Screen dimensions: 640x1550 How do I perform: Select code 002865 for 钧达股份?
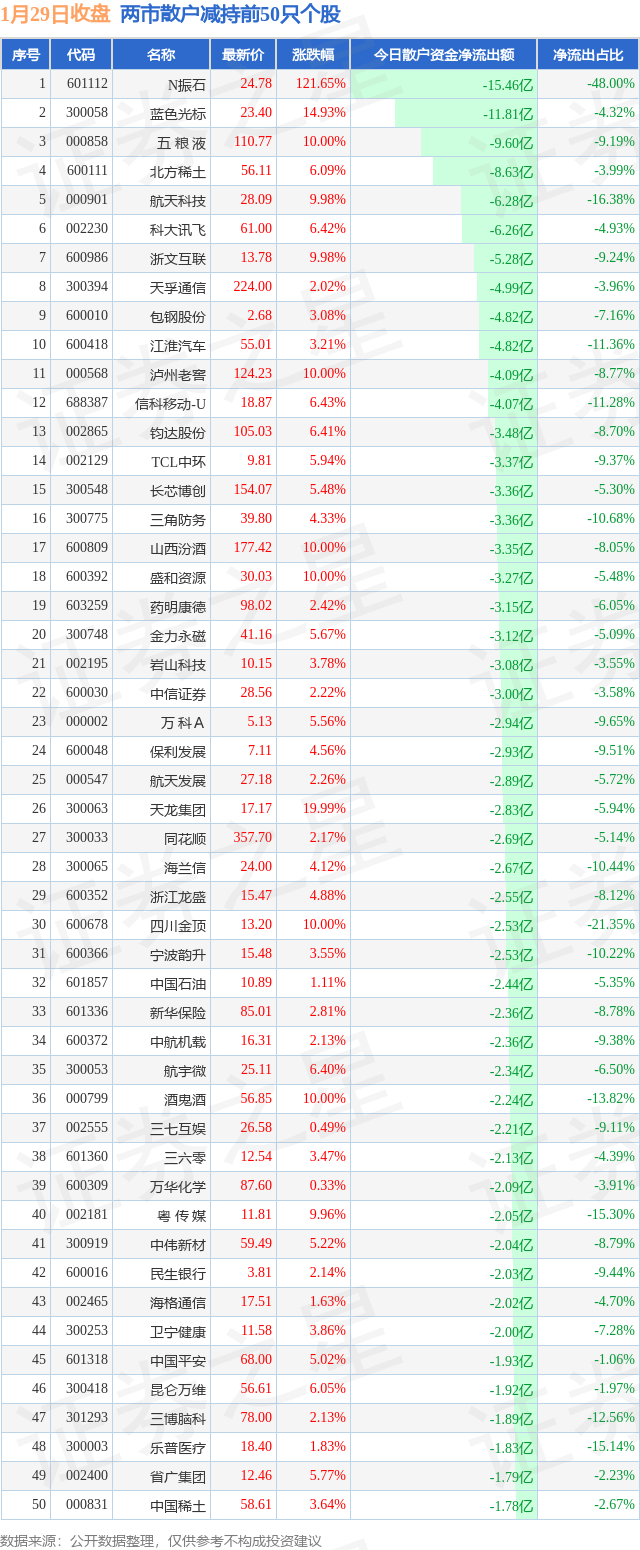tap(87, 432)
